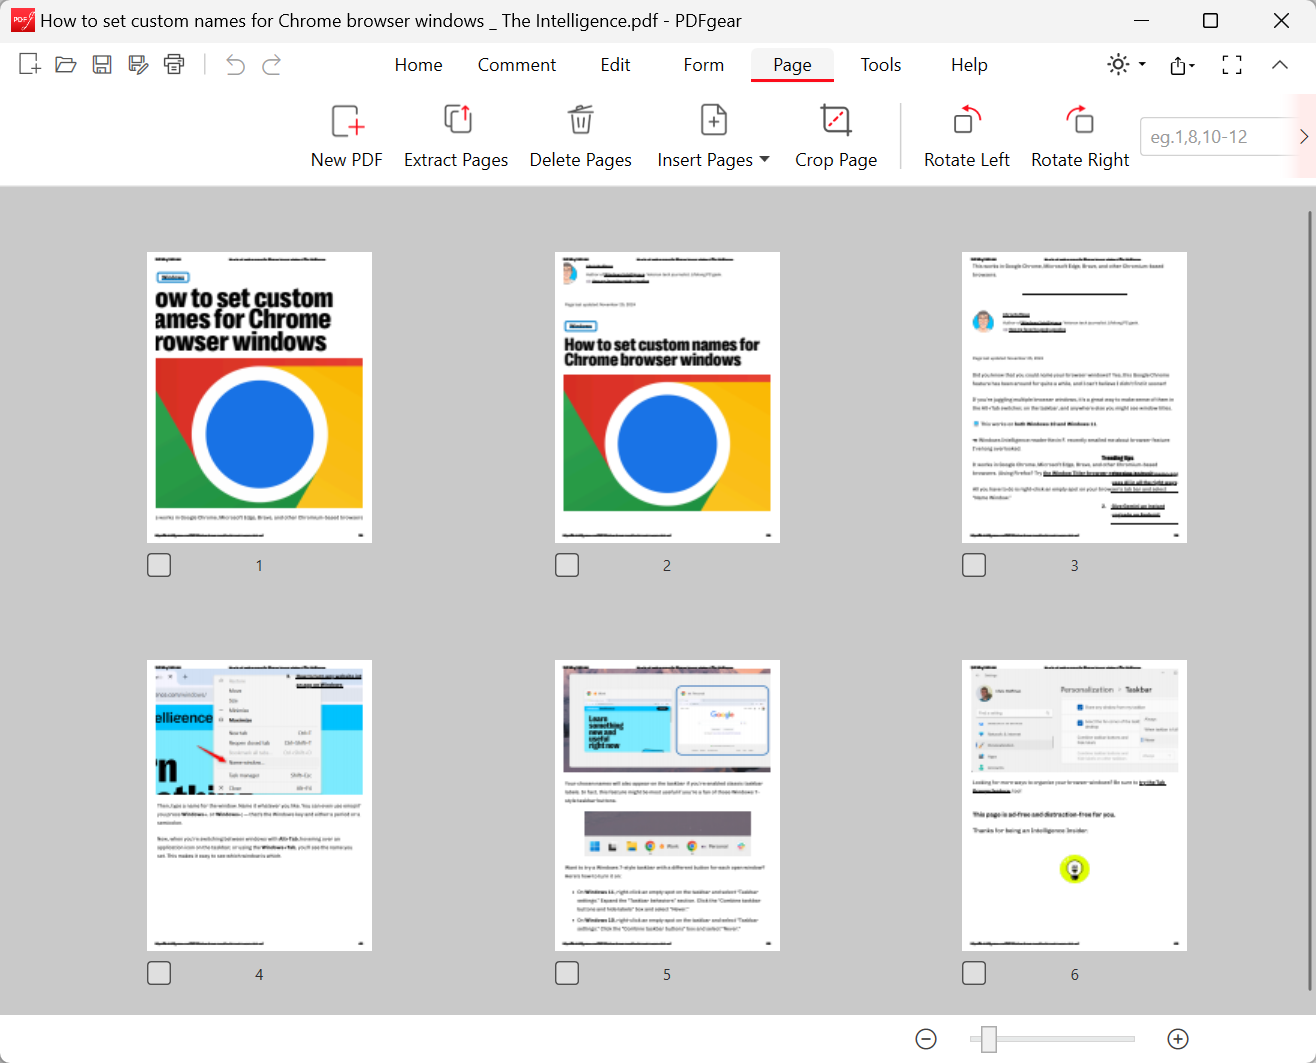Select the page 5 thumbnail
This screenshot has width=1316, height=1063.
[667, 805]
